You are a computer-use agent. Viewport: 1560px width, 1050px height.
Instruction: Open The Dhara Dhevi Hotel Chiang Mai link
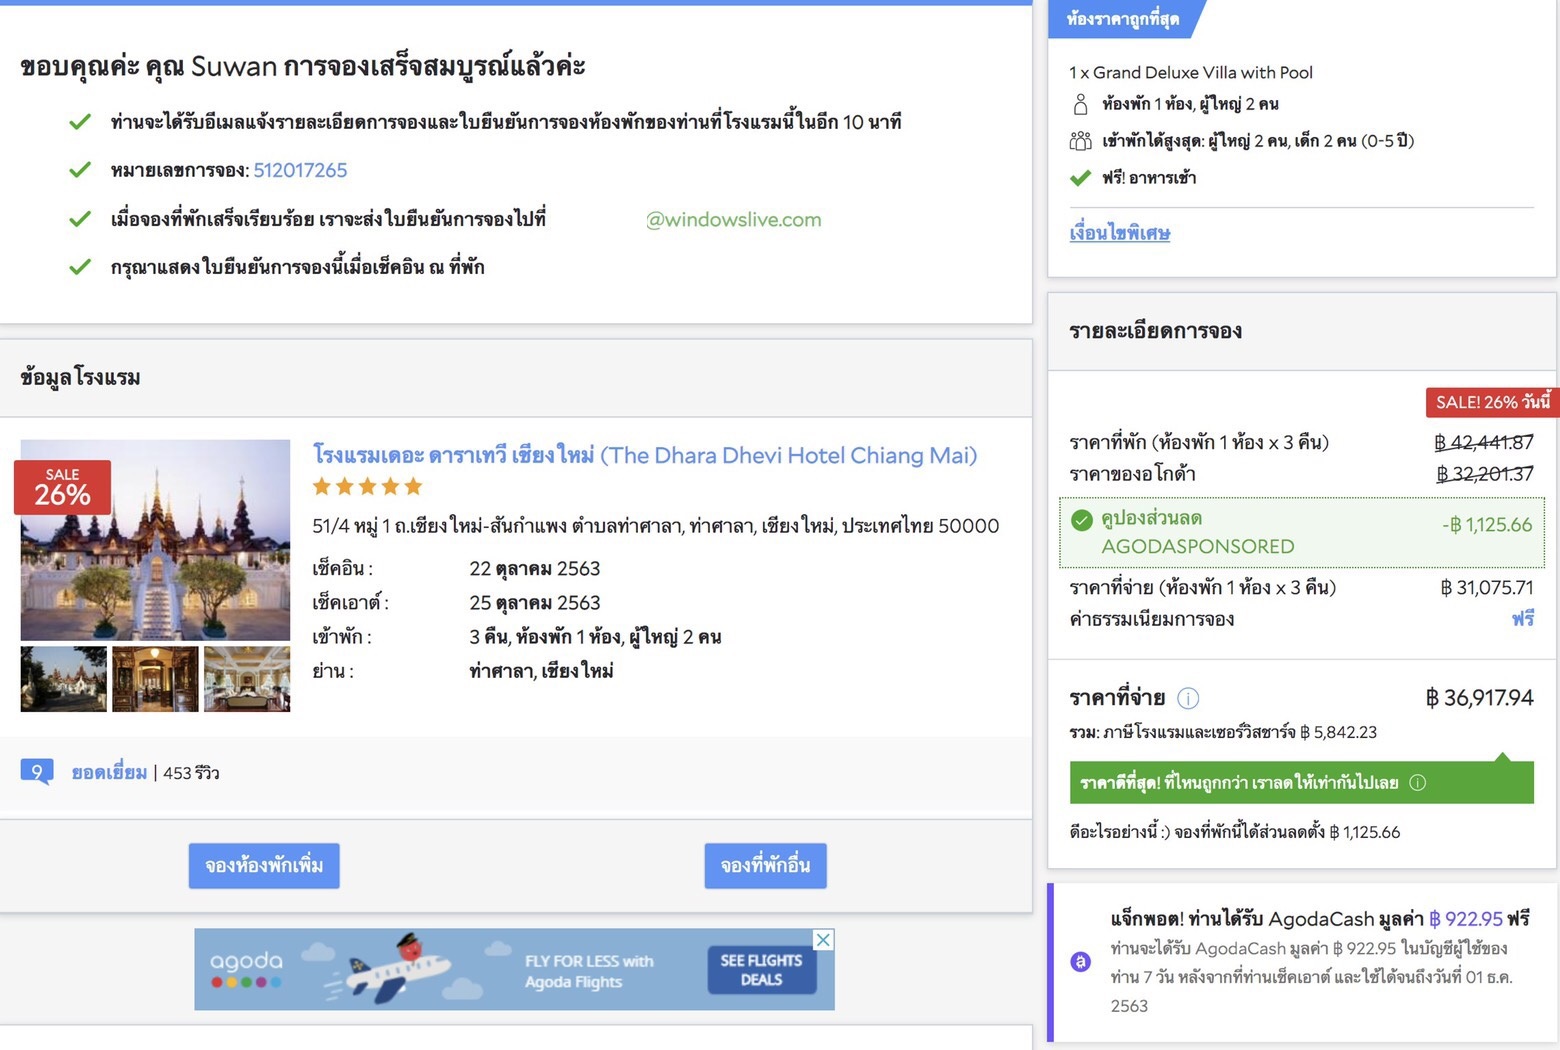point(644,455)
